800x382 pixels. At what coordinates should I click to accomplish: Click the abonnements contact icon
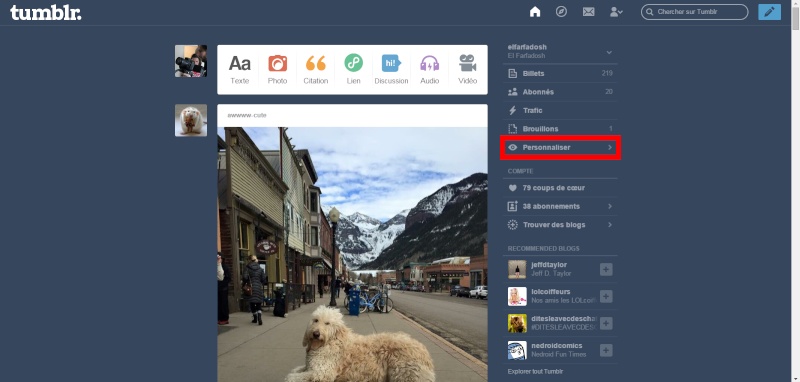tap(513, 206)
